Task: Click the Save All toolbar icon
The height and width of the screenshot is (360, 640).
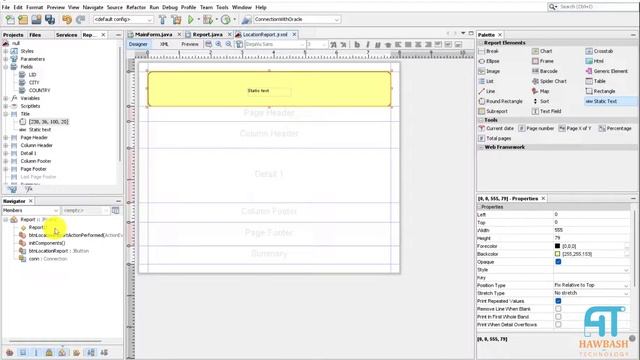Action: pos(50,19)
